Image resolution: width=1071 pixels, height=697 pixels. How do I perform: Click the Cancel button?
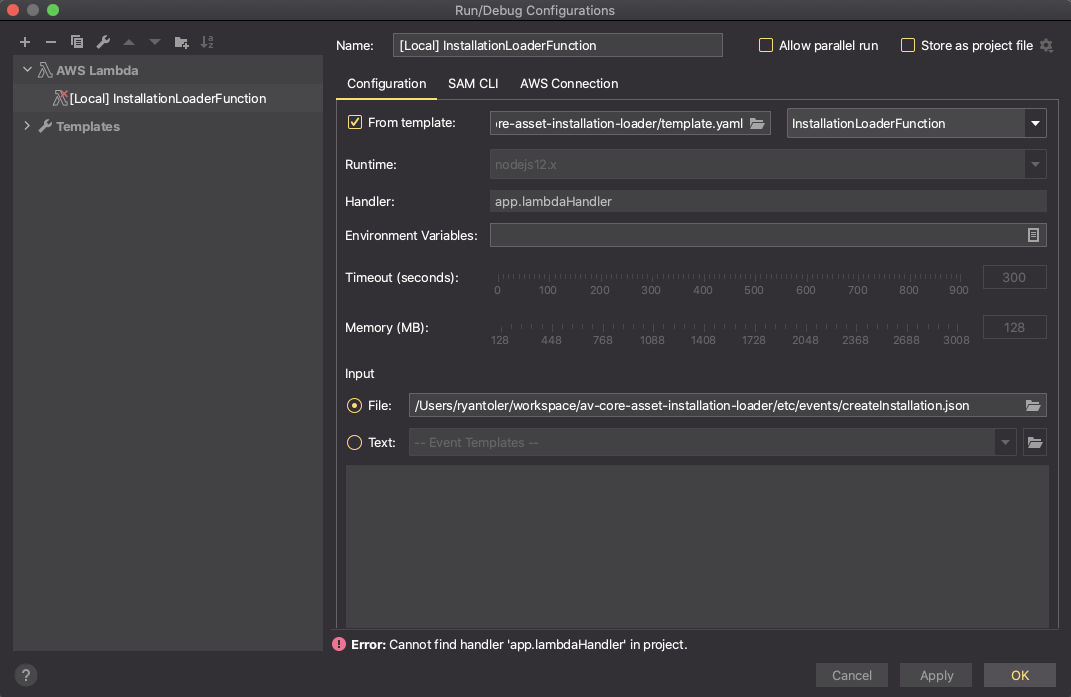pyautogui.click(x=852, y=675)
